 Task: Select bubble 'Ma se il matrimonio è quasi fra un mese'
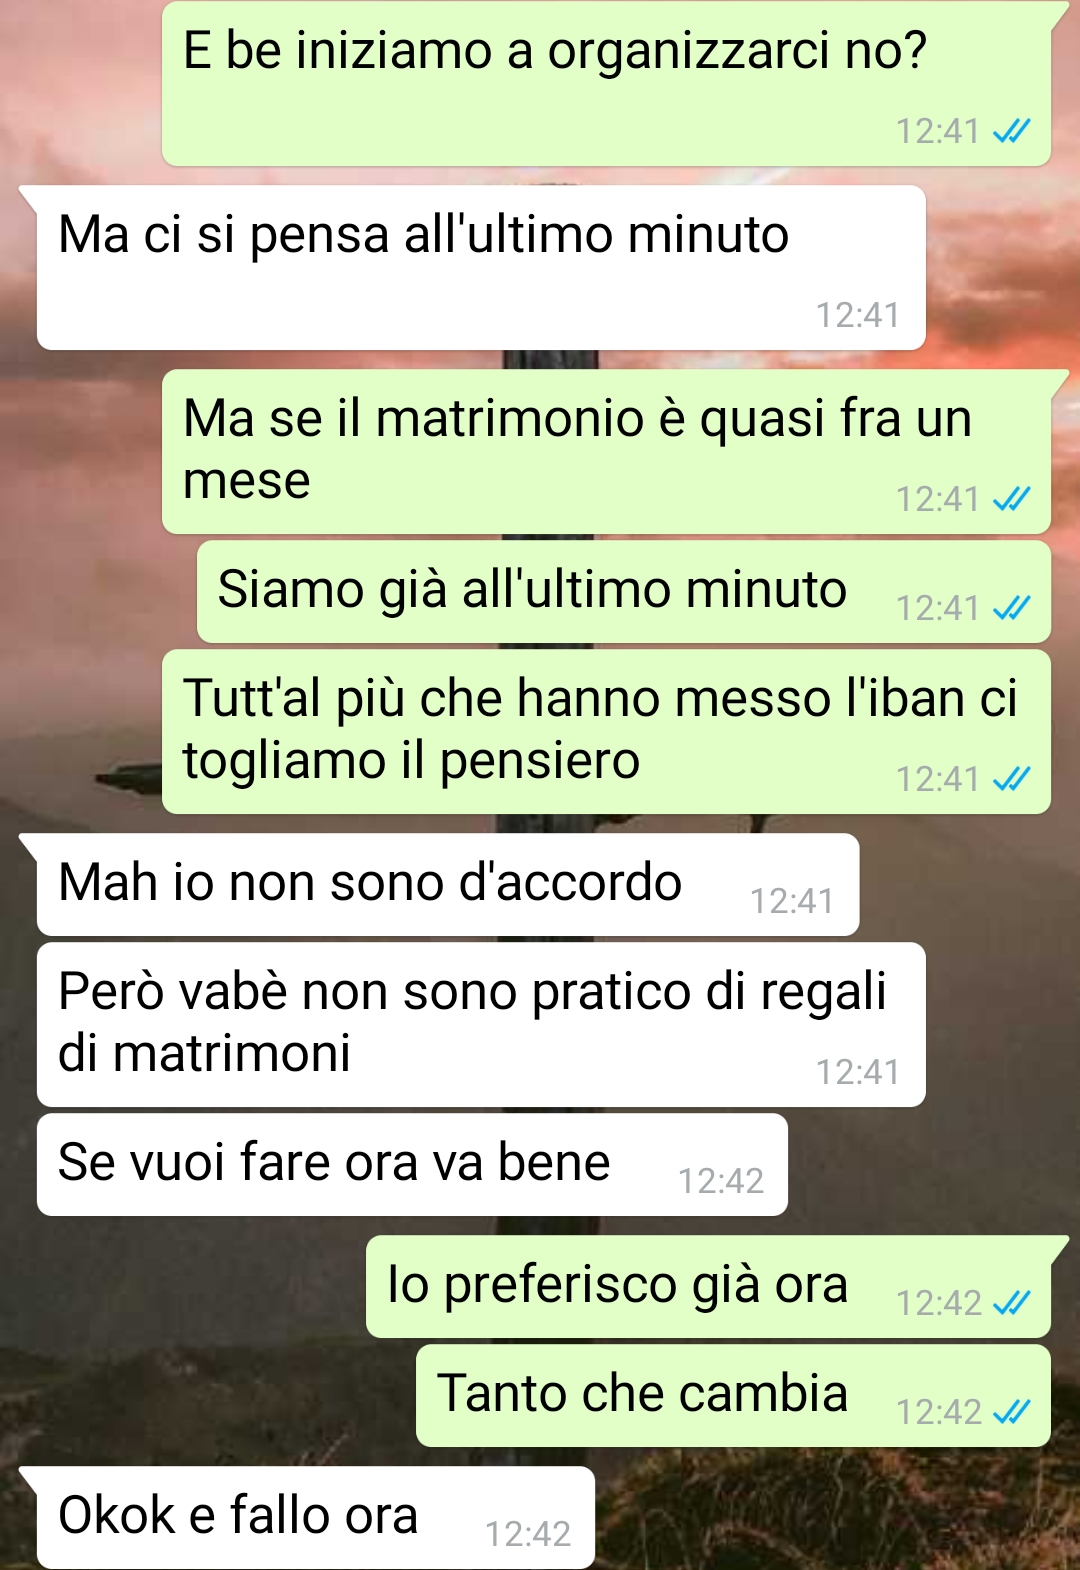pos(606,451)
